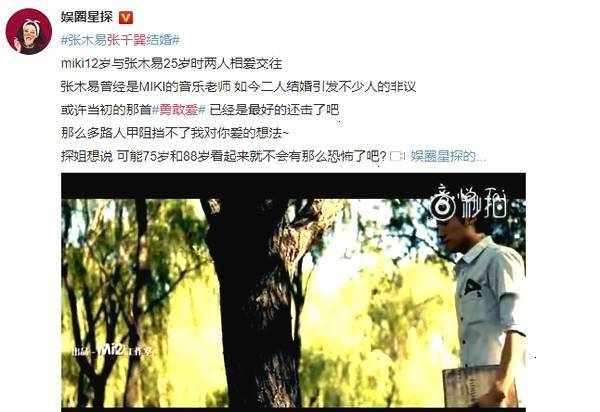Open the #勇敢爱# hashtag topic

[x=179, y=110]
